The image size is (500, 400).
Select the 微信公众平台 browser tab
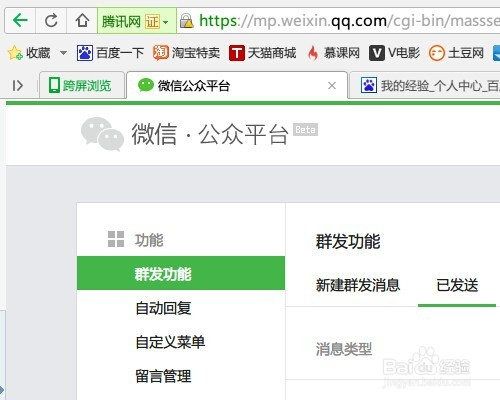click(x=237, y=86)
